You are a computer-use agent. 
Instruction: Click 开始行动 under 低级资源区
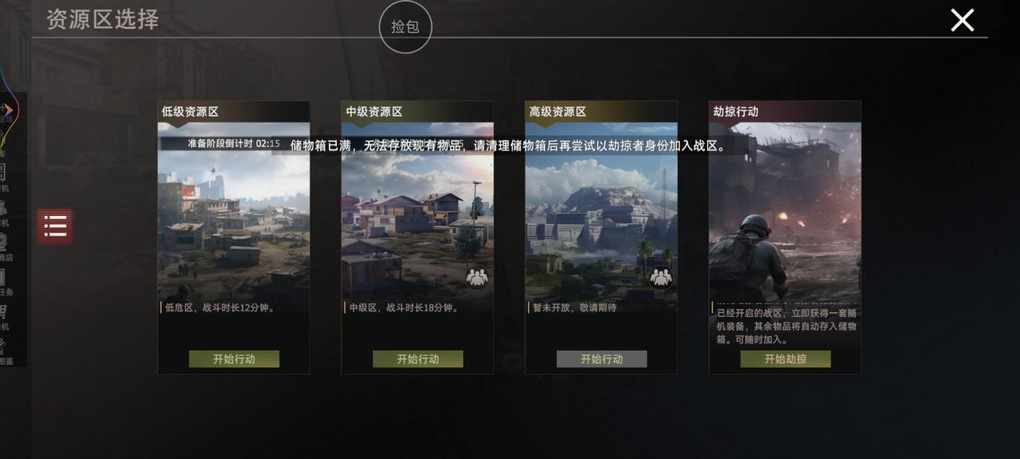point(234,359)
